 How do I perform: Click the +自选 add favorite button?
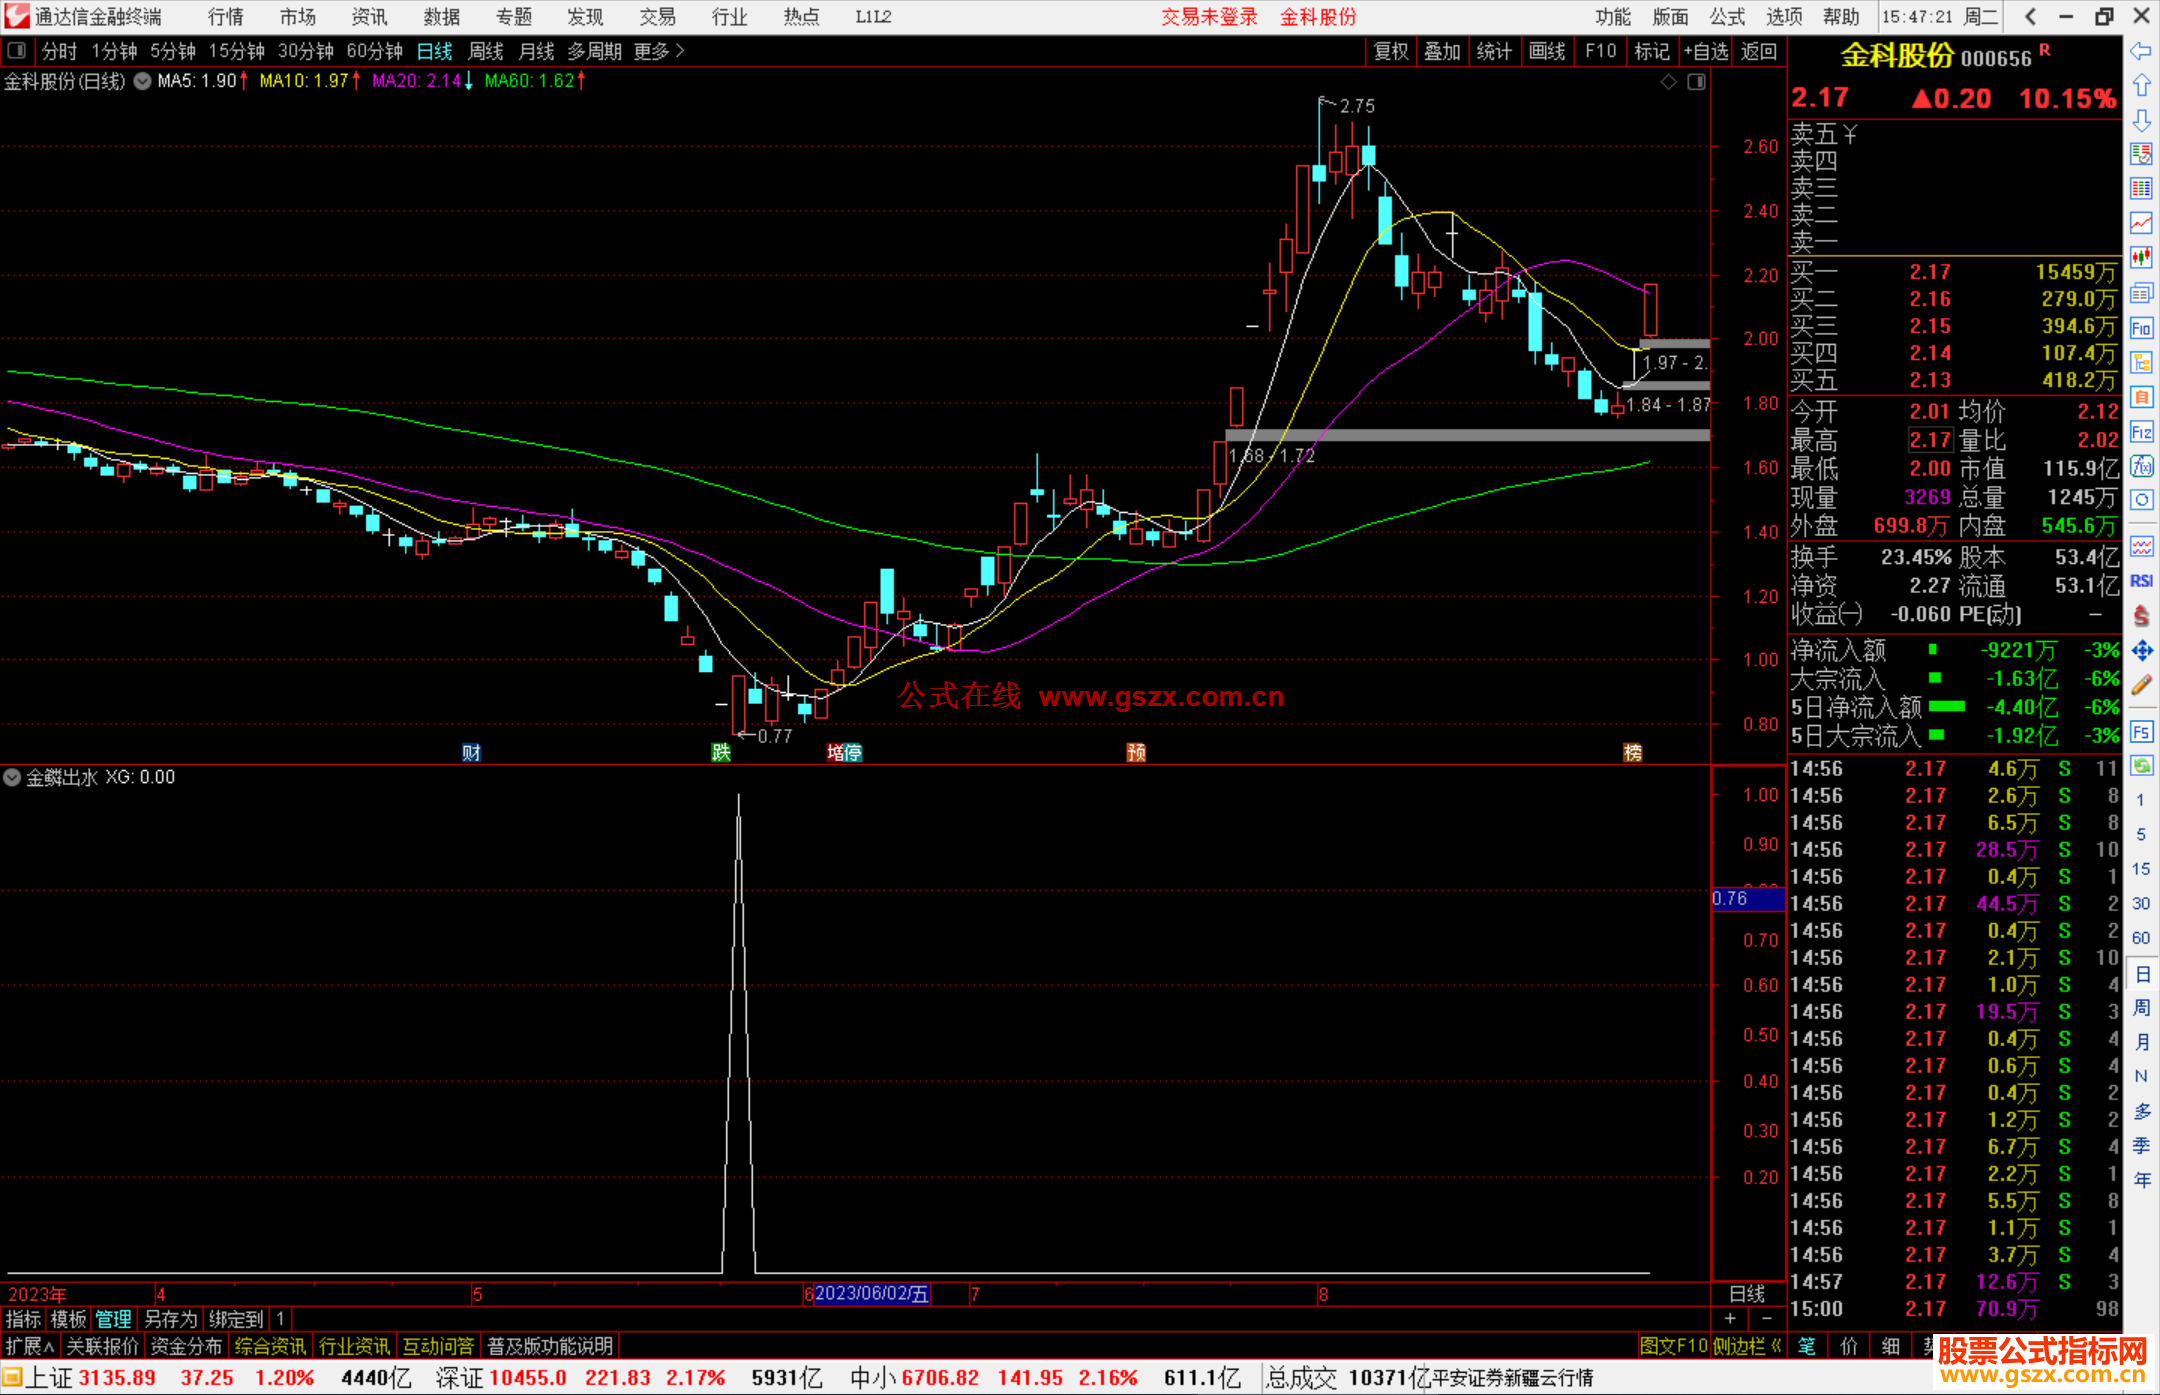(1705, 51)
